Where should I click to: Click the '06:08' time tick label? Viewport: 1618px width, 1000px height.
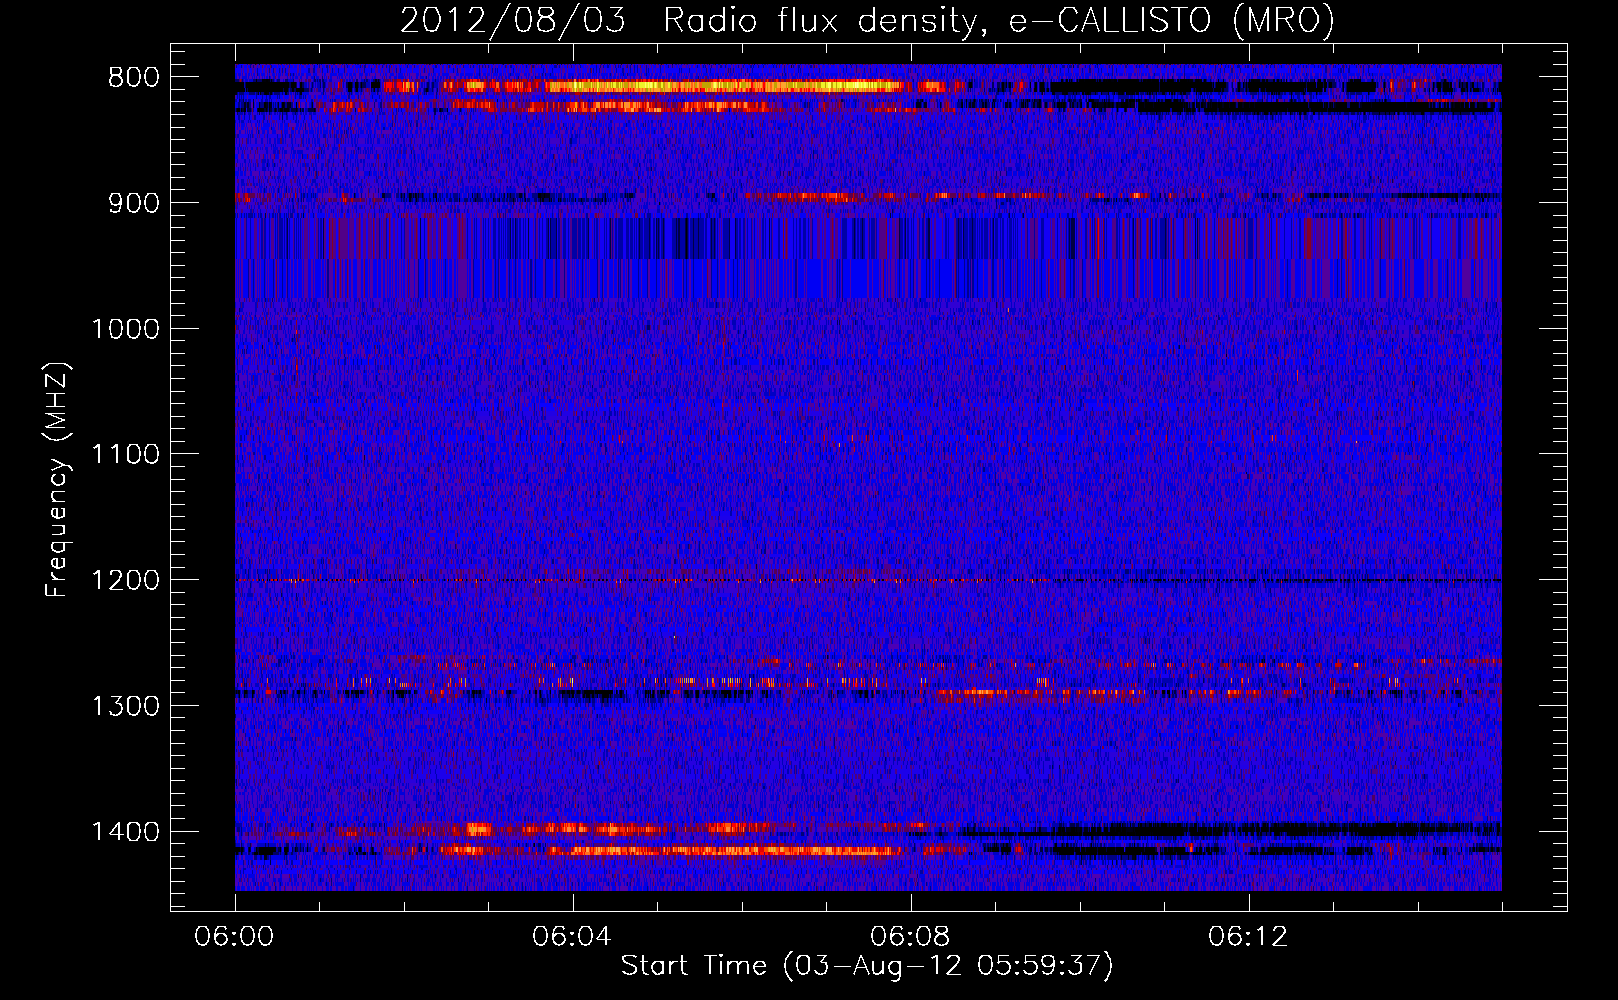click(x=910, y=937)
